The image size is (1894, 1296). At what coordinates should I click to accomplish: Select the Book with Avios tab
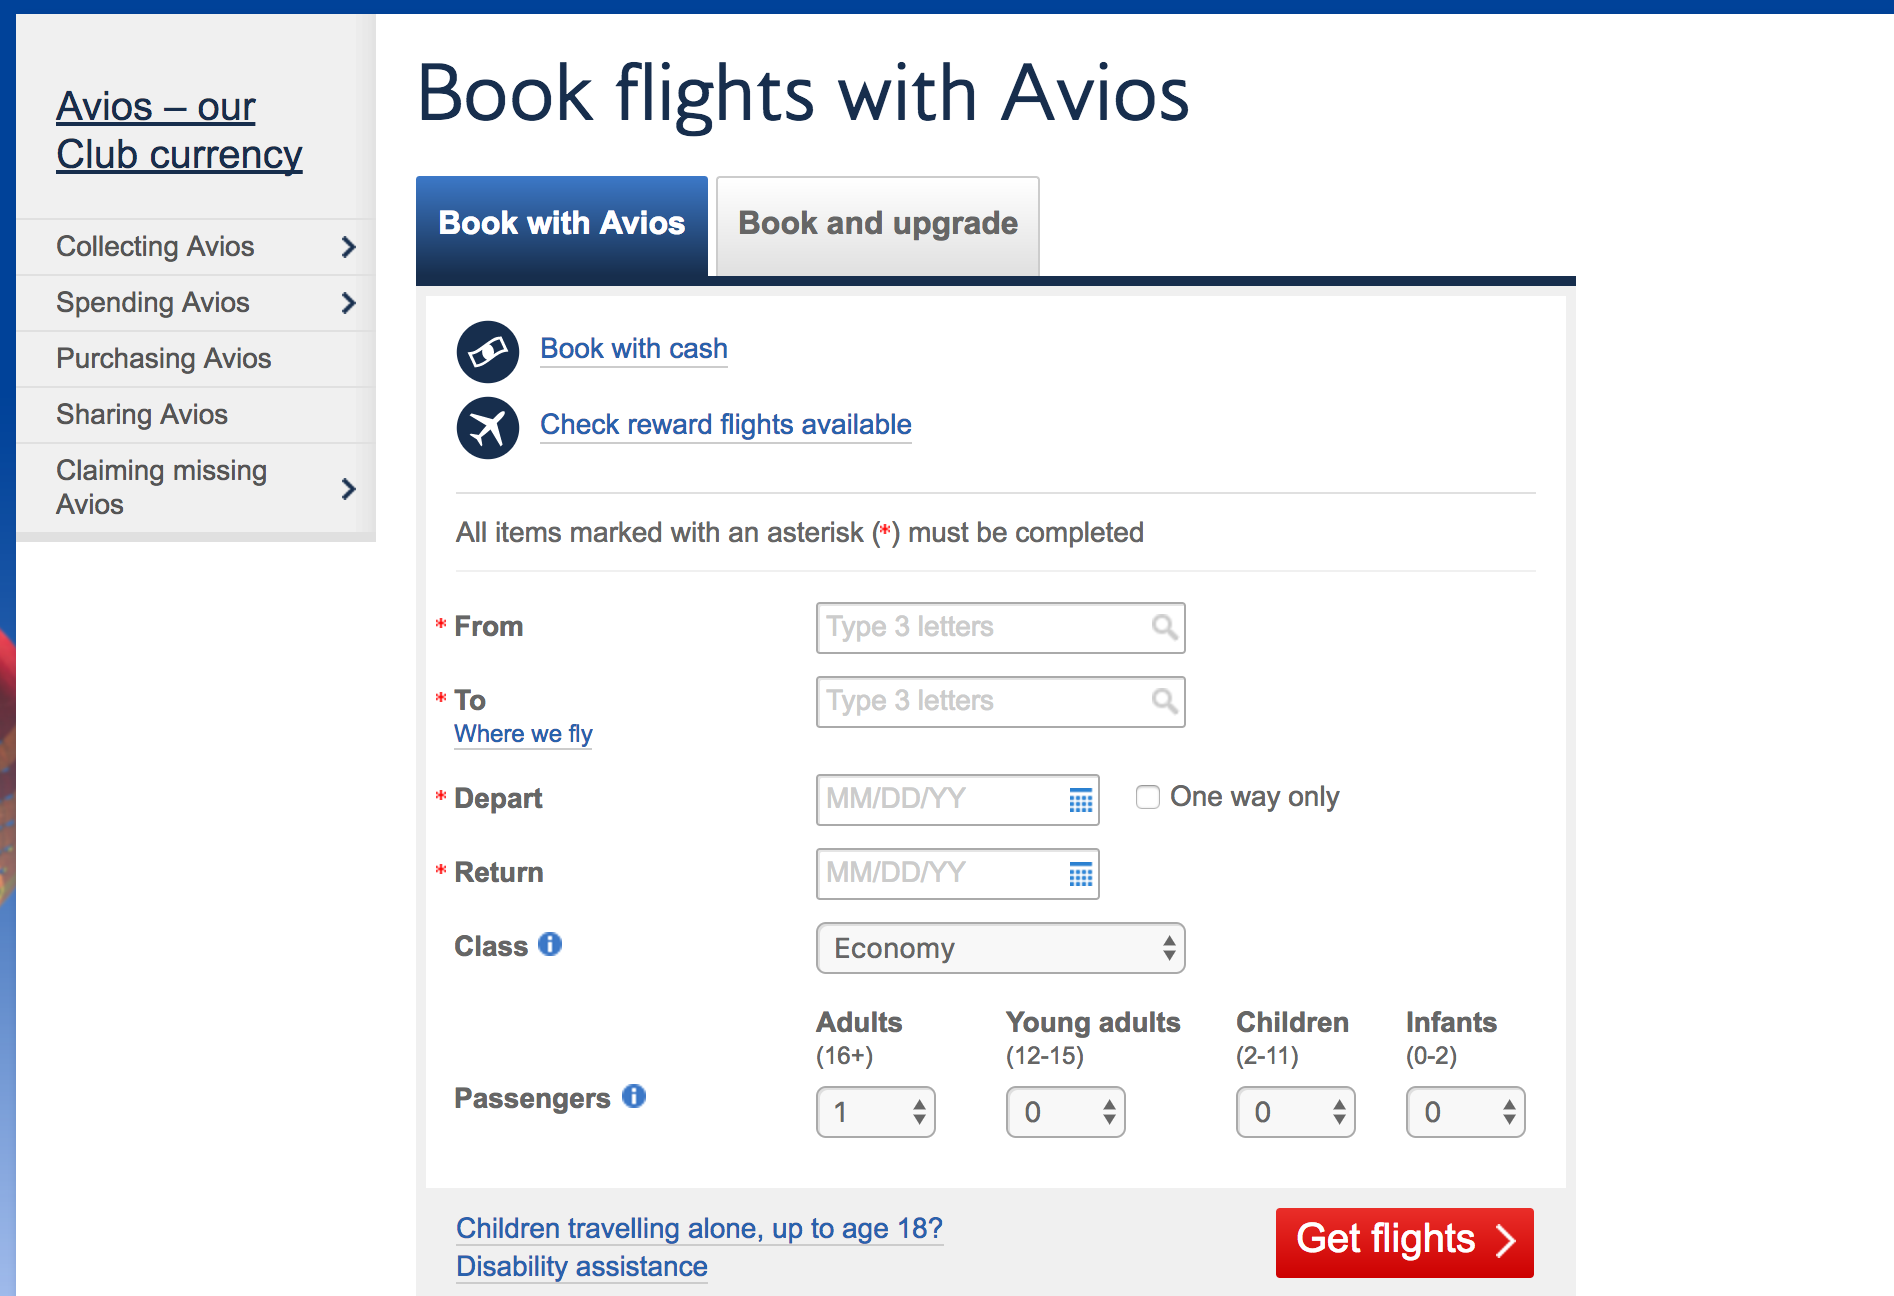(x=562, y=224)
